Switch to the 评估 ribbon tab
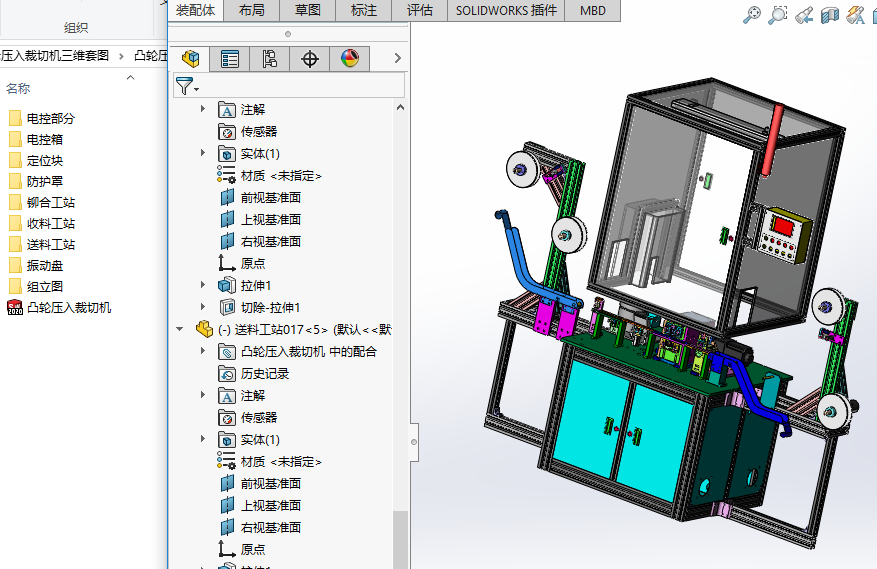877x569 pixels. 420,10
